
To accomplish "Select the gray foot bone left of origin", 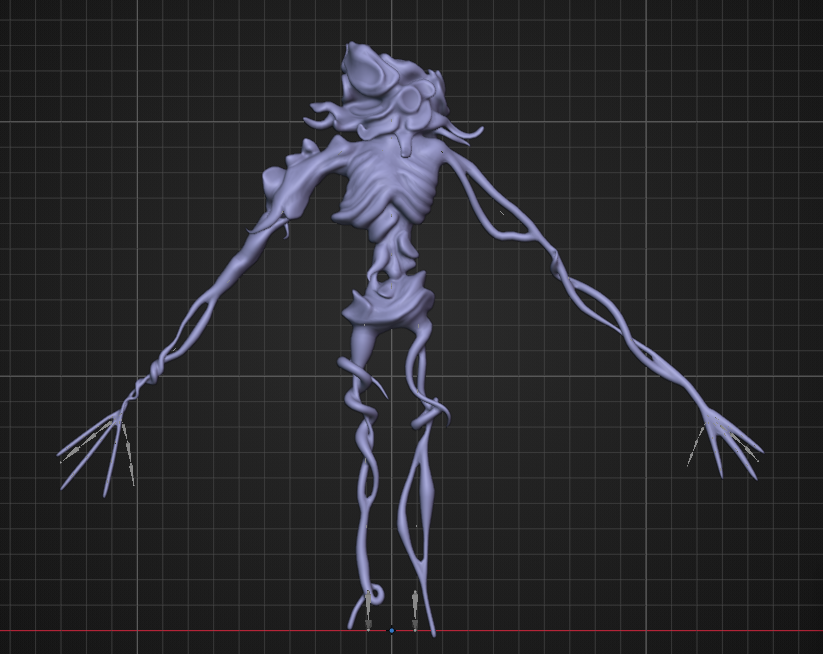I will click(368, 609).
